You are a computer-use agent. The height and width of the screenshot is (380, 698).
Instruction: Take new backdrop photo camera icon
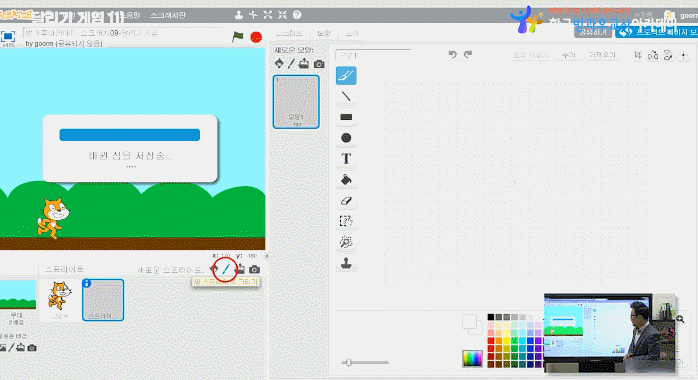[x=32, y=348]
